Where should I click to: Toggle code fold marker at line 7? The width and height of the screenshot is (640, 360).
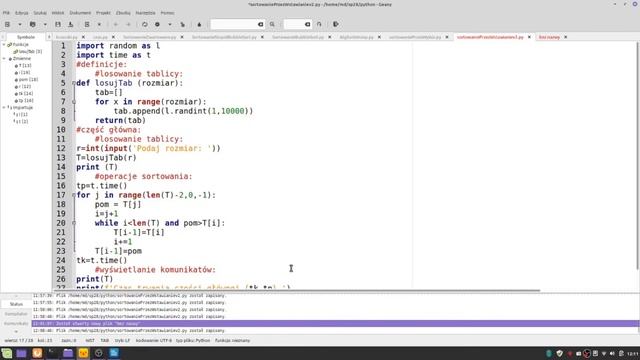(74, 102)
